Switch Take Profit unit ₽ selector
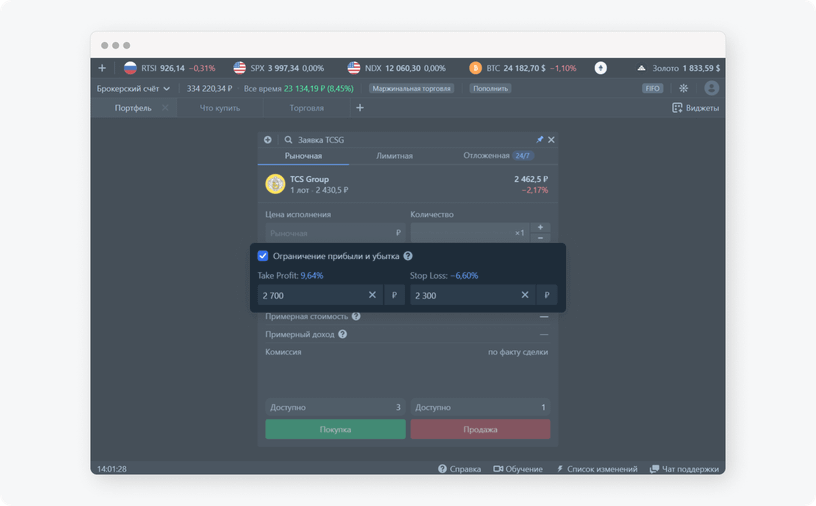816x506 pixels. click(x=394, y=295)
